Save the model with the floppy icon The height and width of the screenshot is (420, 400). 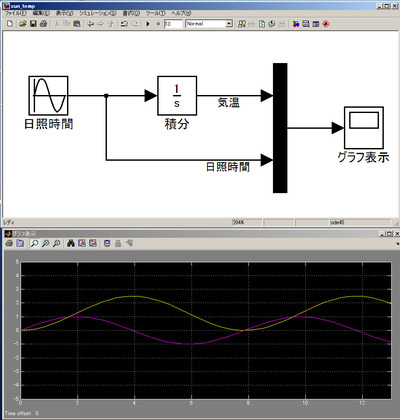[33, 24]
